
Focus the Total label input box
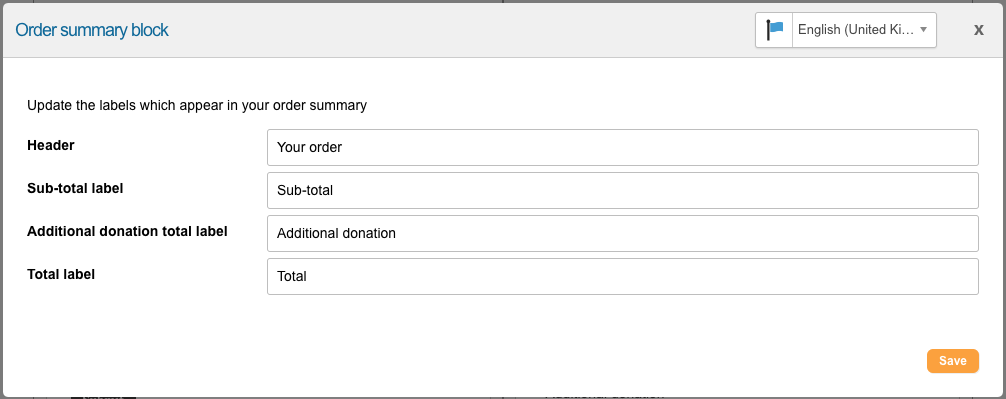pos(622,276)
